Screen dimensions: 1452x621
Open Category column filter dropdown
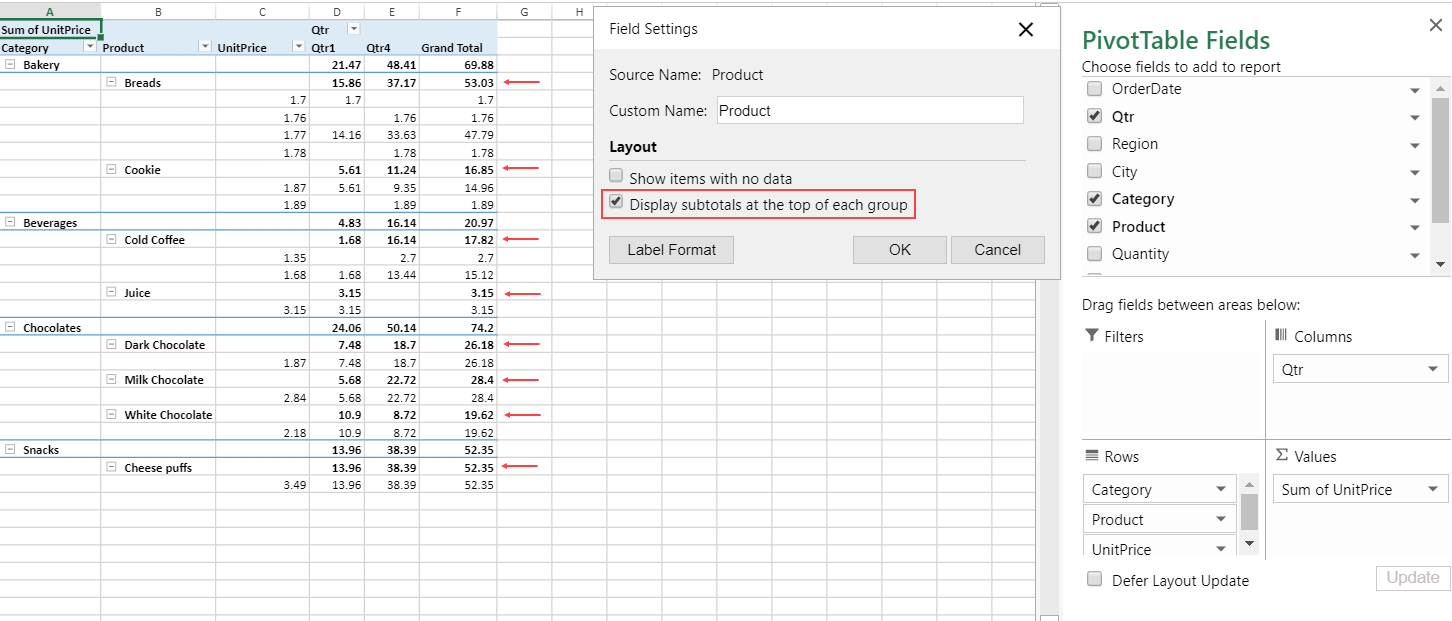[x=90, y=47]
